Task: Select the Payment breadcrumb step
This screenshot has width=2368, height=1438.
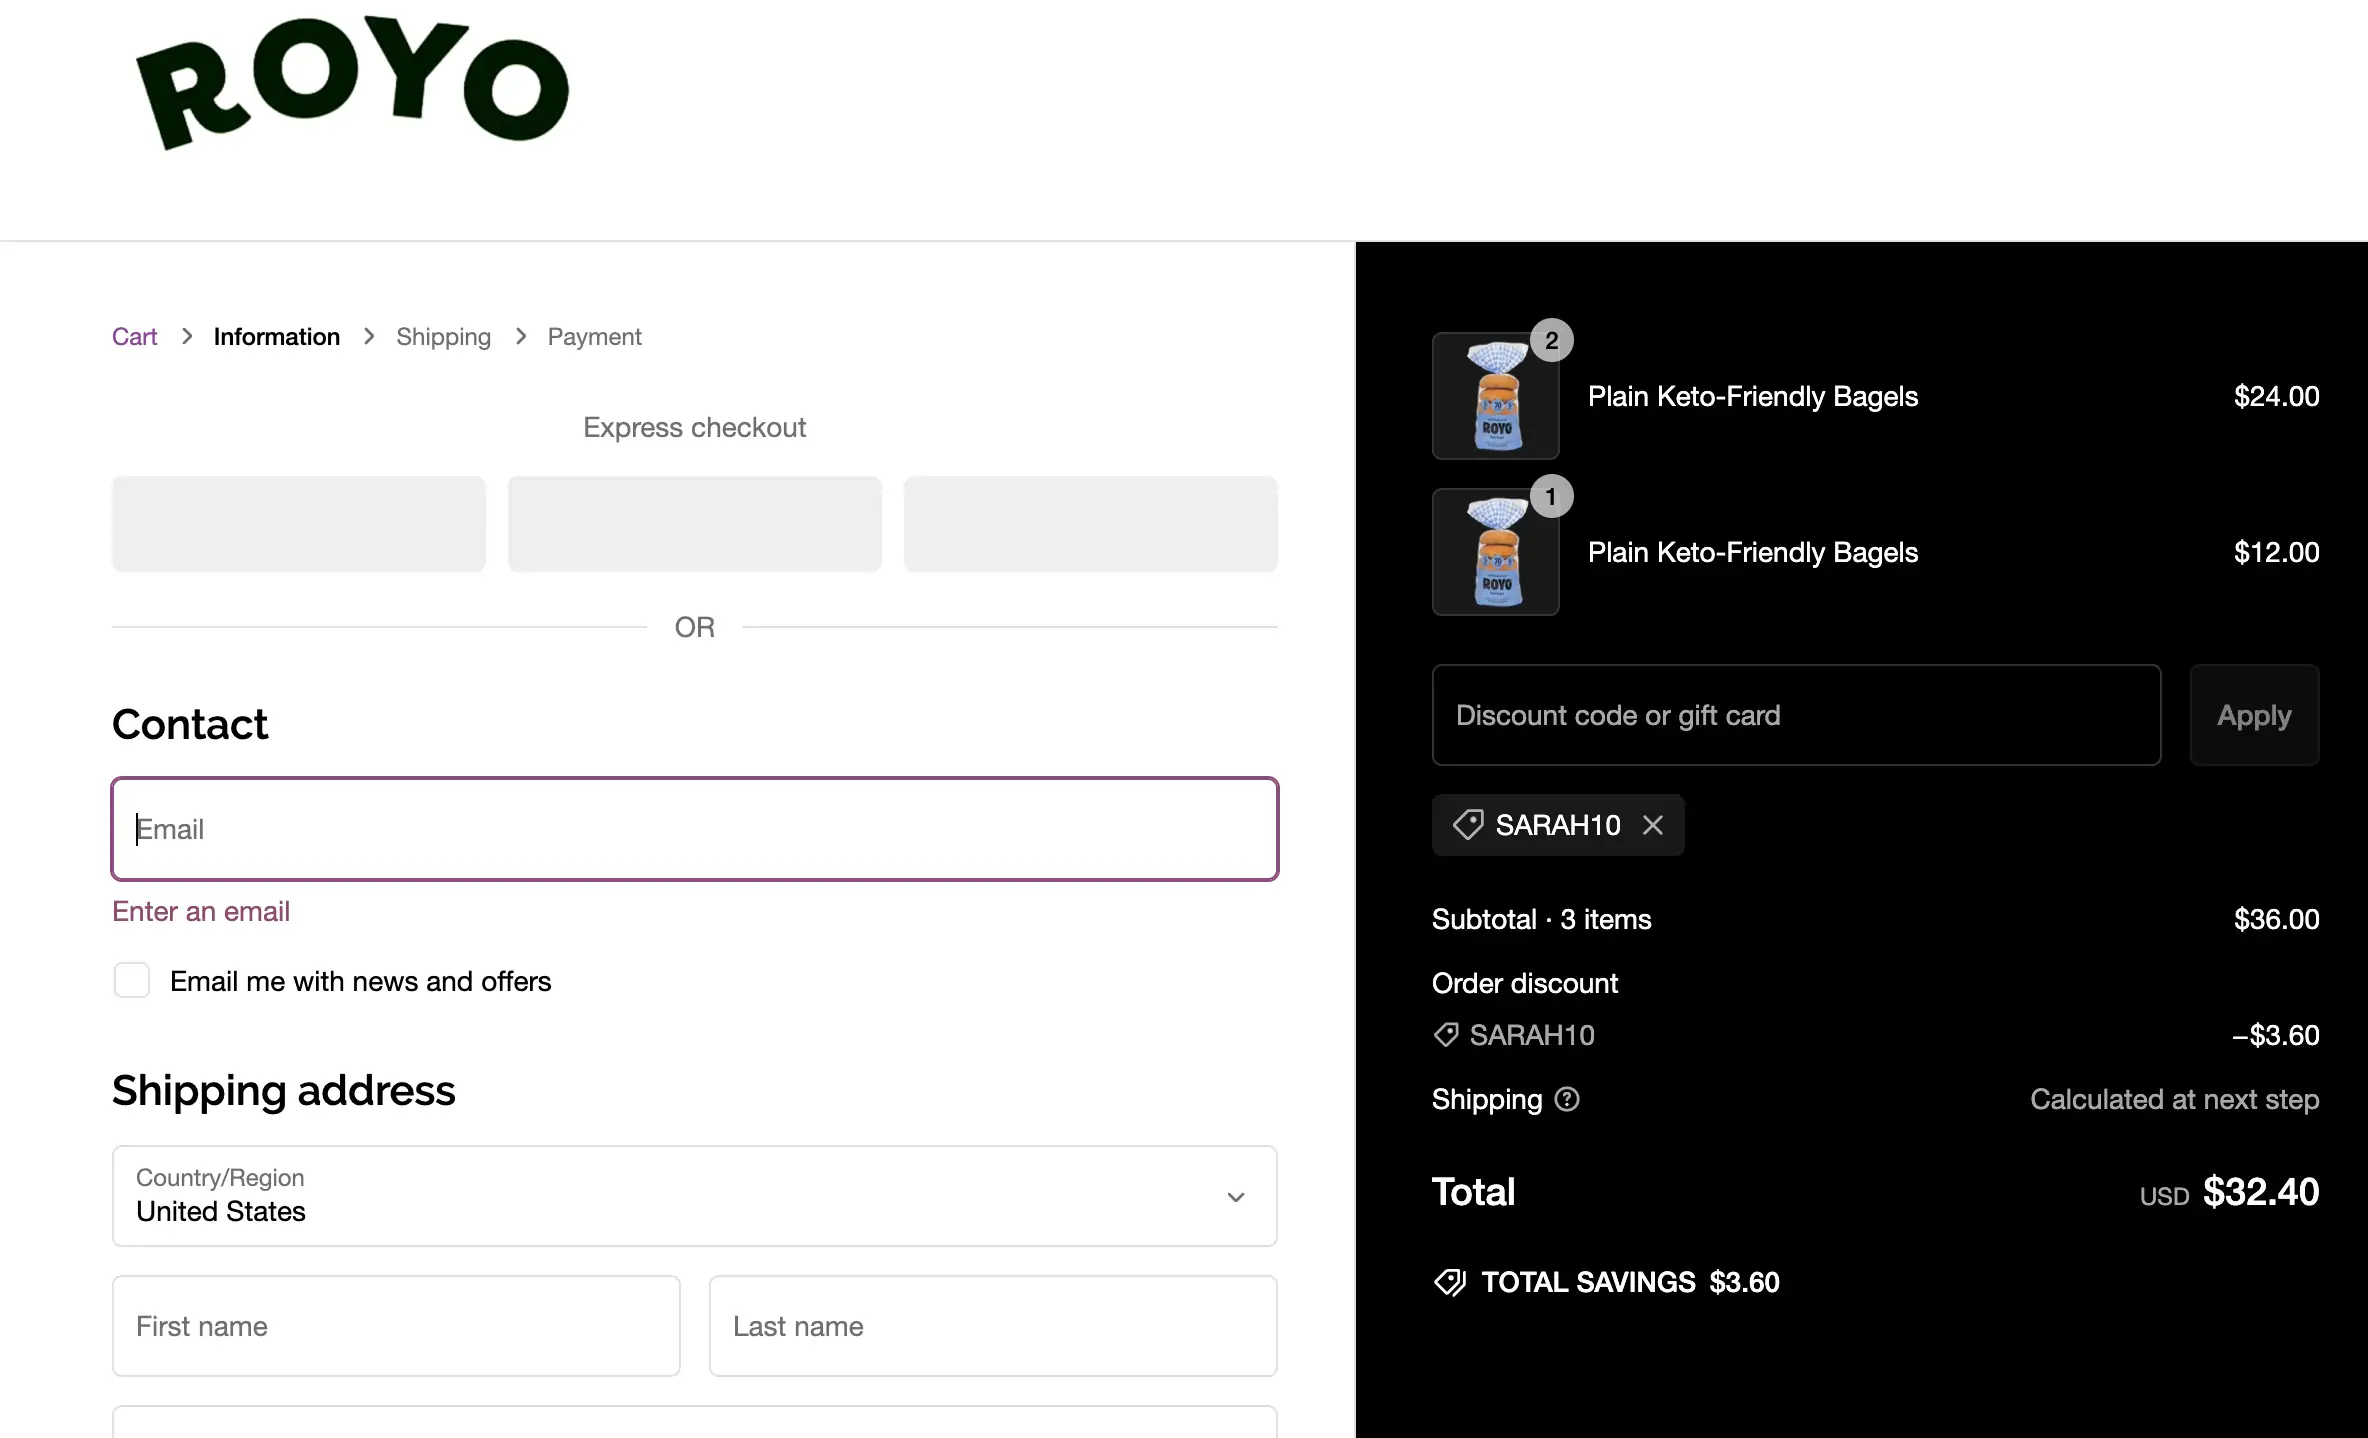Action: pyautogui.click(x=594, y=337)
